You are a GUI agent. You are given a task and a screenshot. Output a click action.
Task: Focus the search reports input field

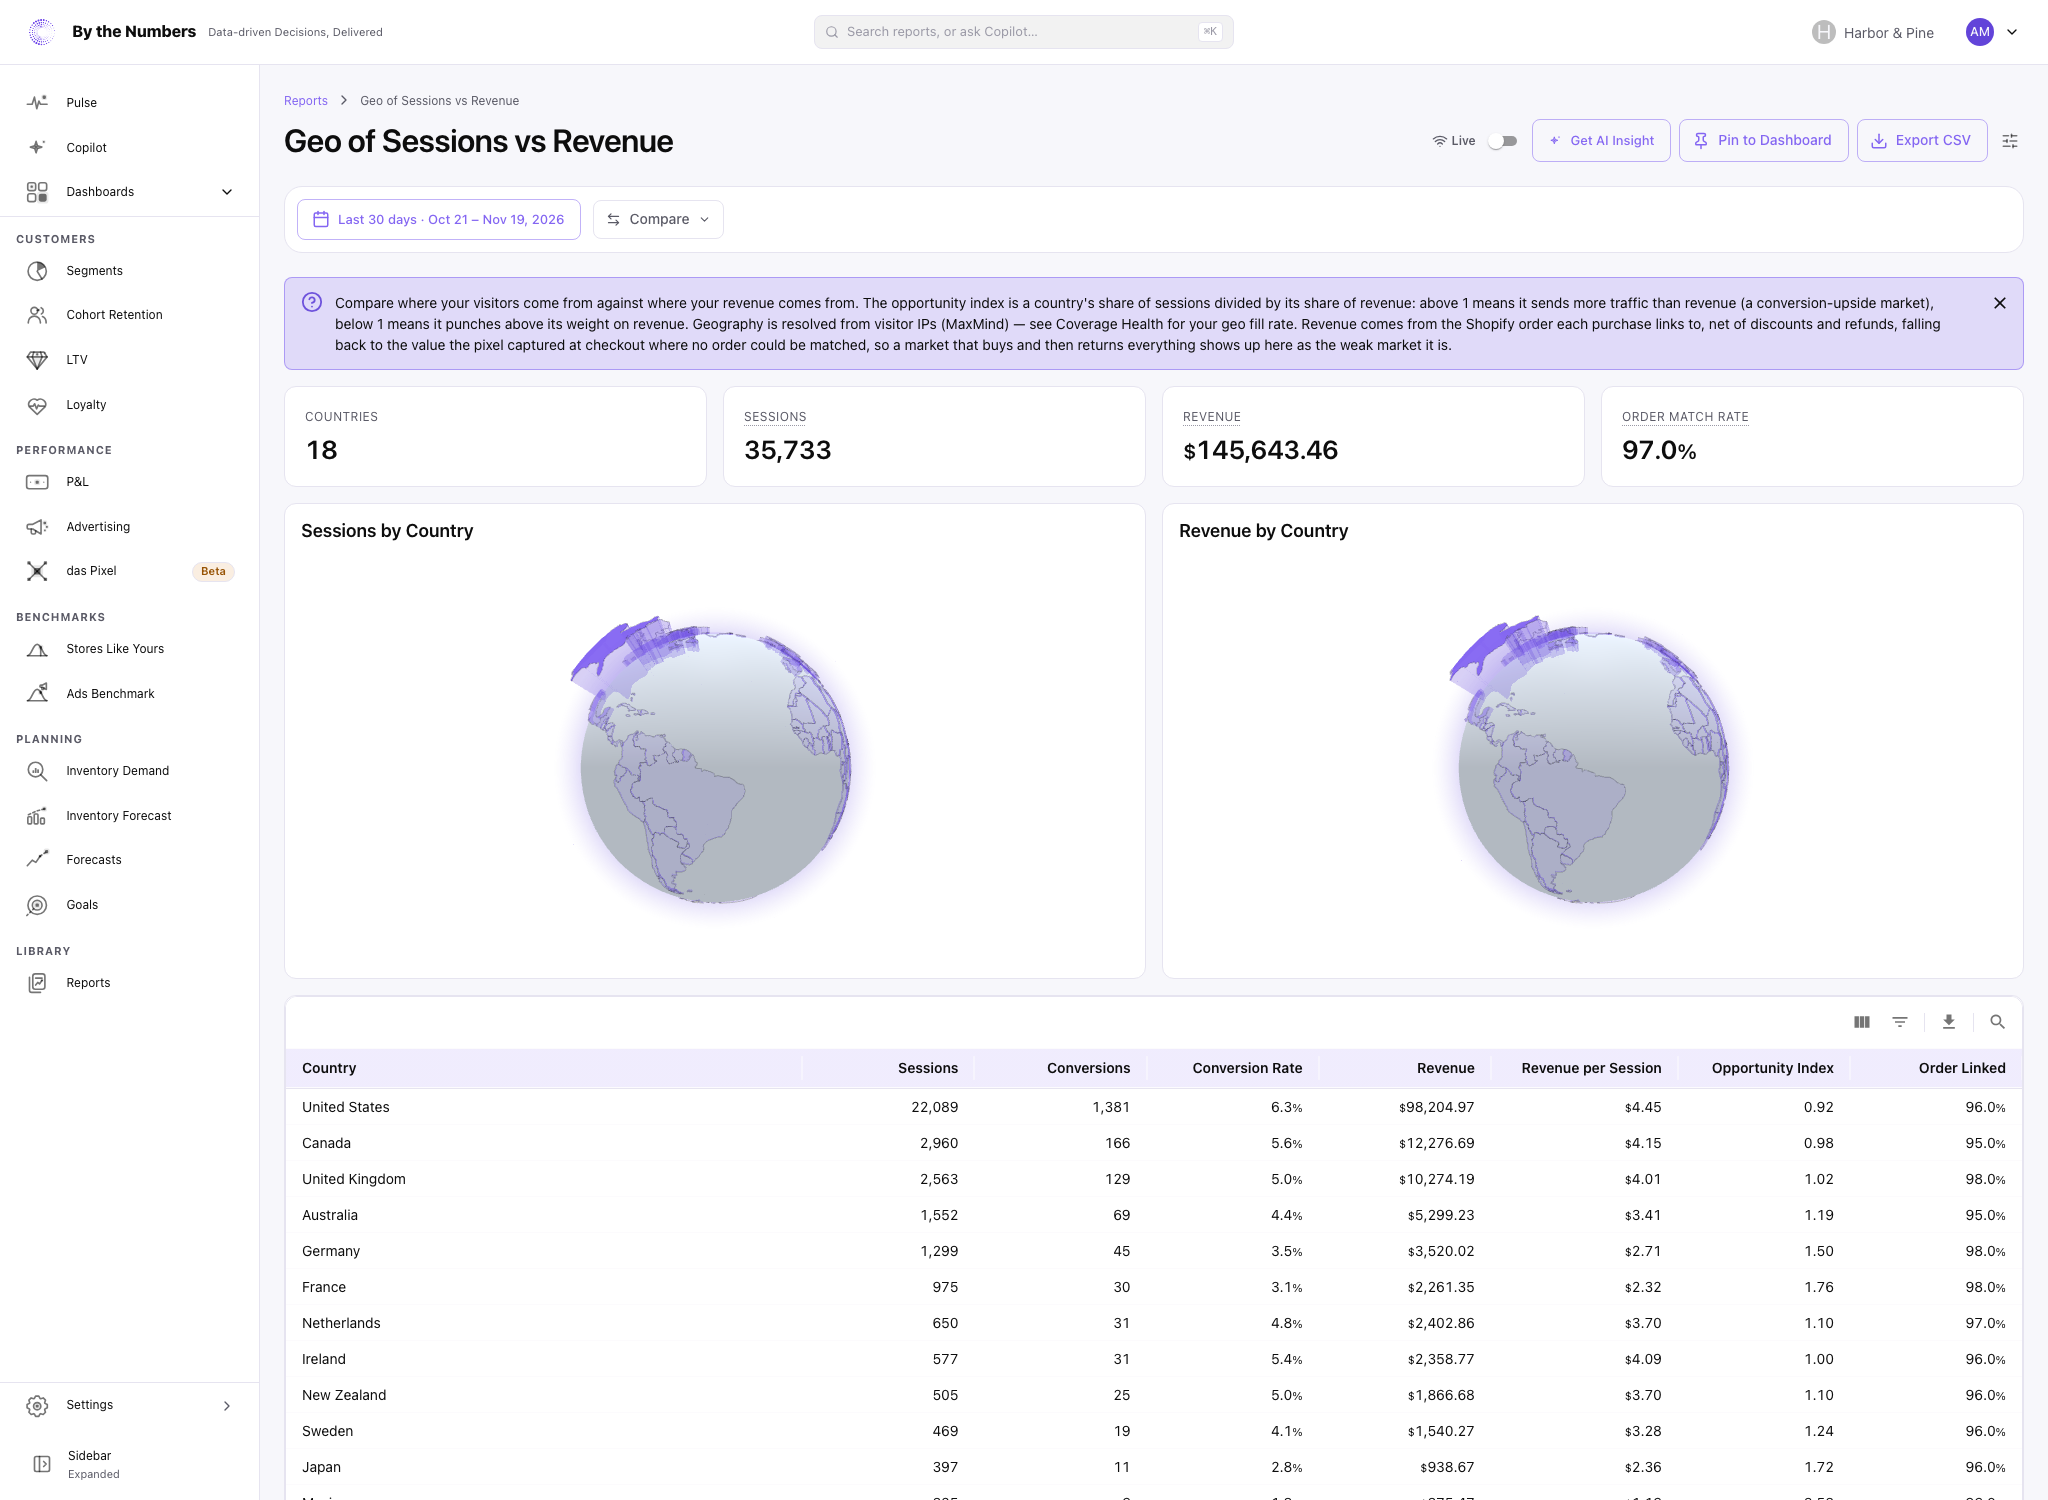(1023, 32)
